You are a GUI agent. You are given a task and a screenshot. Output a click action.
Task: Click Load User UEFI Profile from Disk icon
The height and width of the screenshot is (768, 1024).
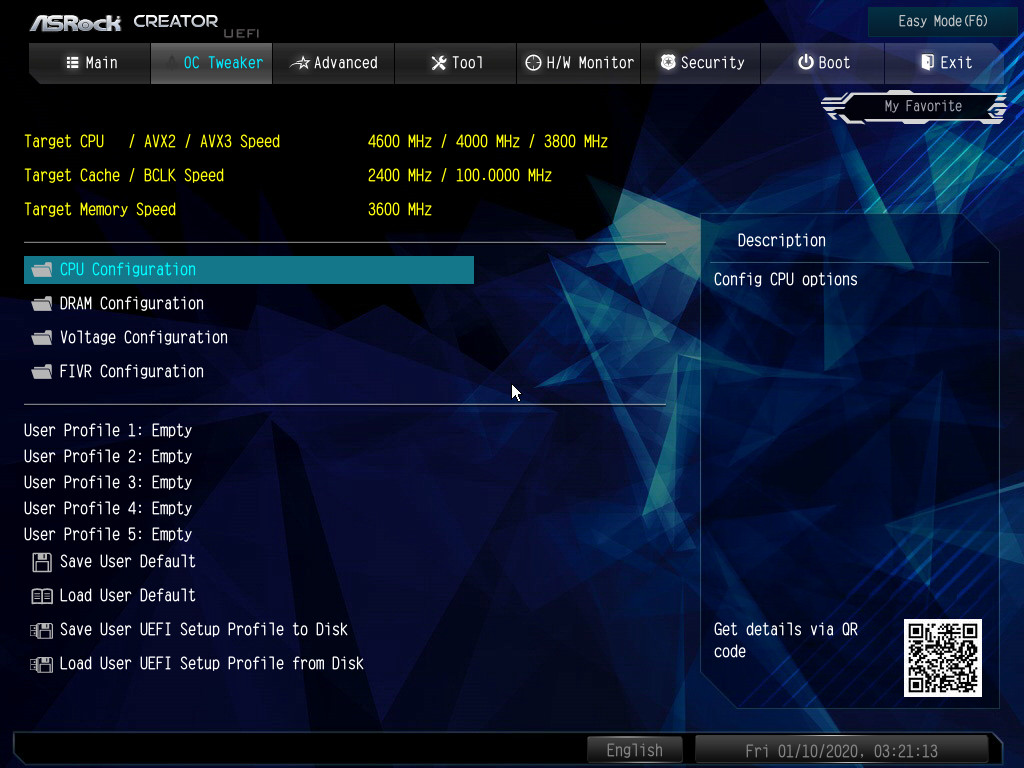41,664
